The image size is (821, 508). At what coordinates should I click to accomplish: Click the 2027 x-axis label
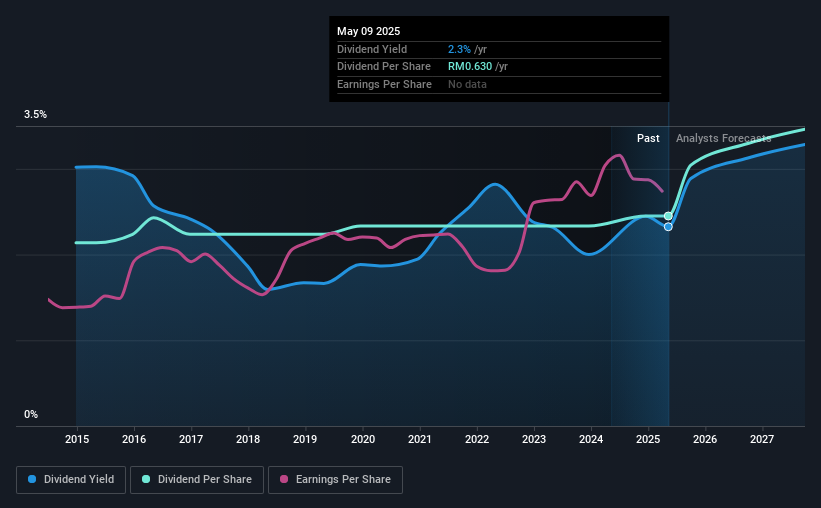(762, 439)
